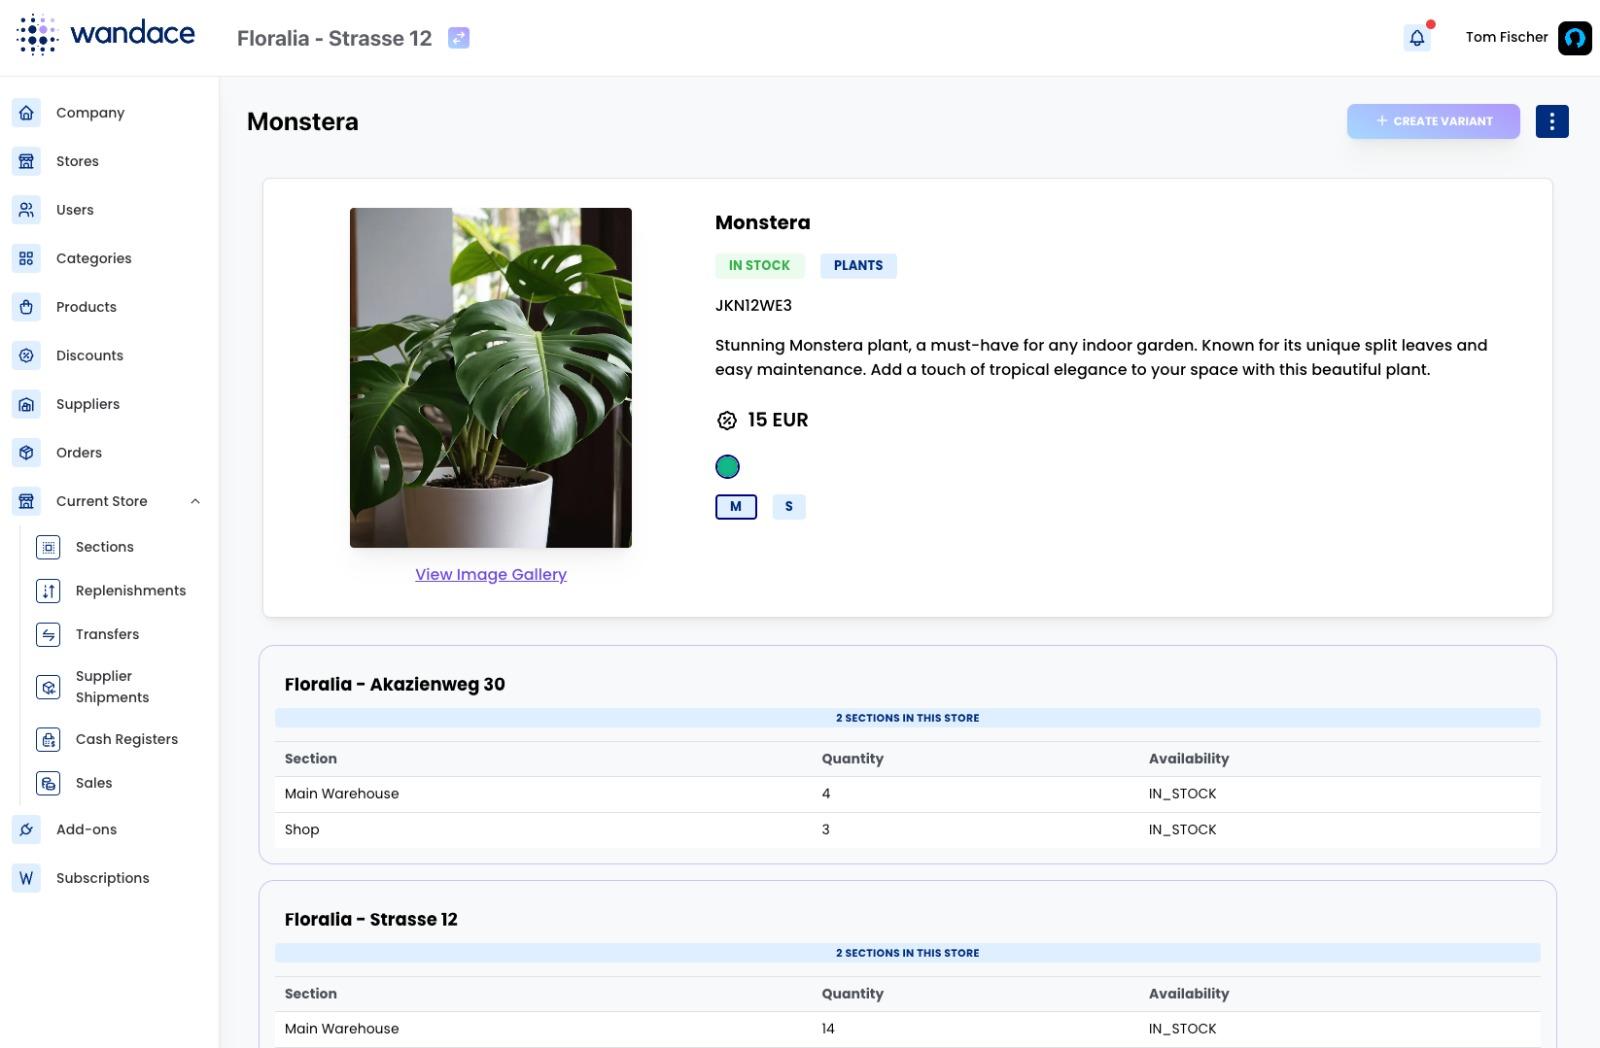
Task: Open Sections under Current Store
Action: [105, 547]
